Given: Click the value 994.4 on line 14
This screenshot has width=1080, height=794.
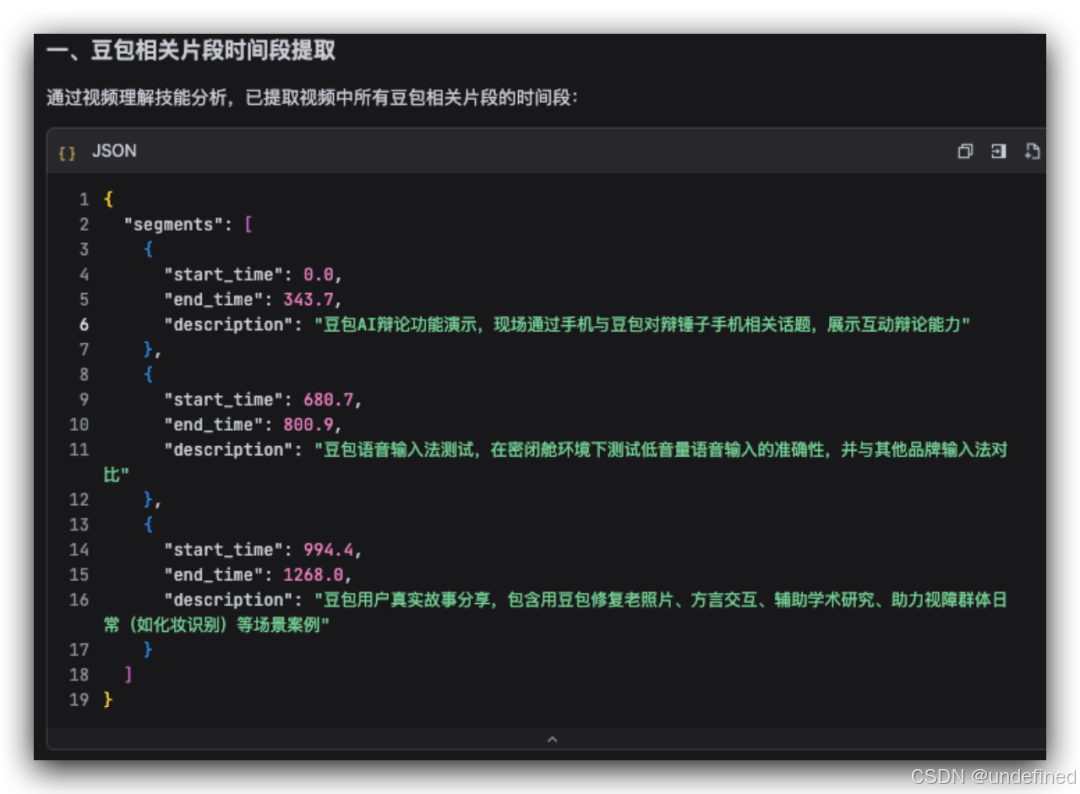Looking at the screenshot, I should 329,550.
